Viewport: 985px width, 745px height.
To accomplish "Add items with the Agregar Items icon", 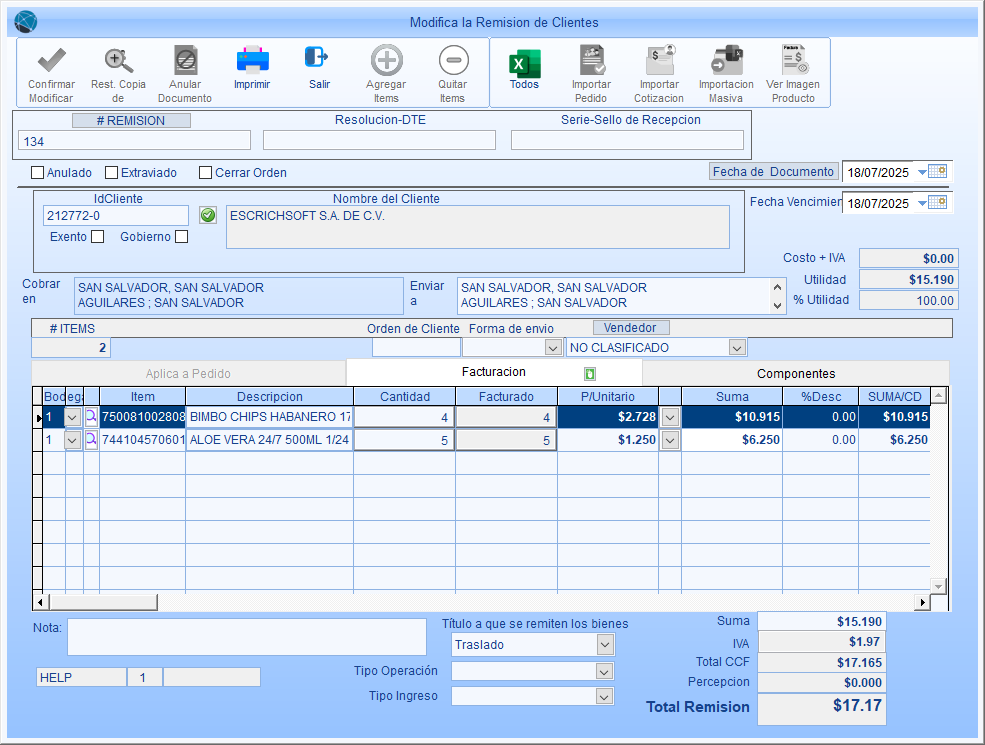I will point(386,61).
